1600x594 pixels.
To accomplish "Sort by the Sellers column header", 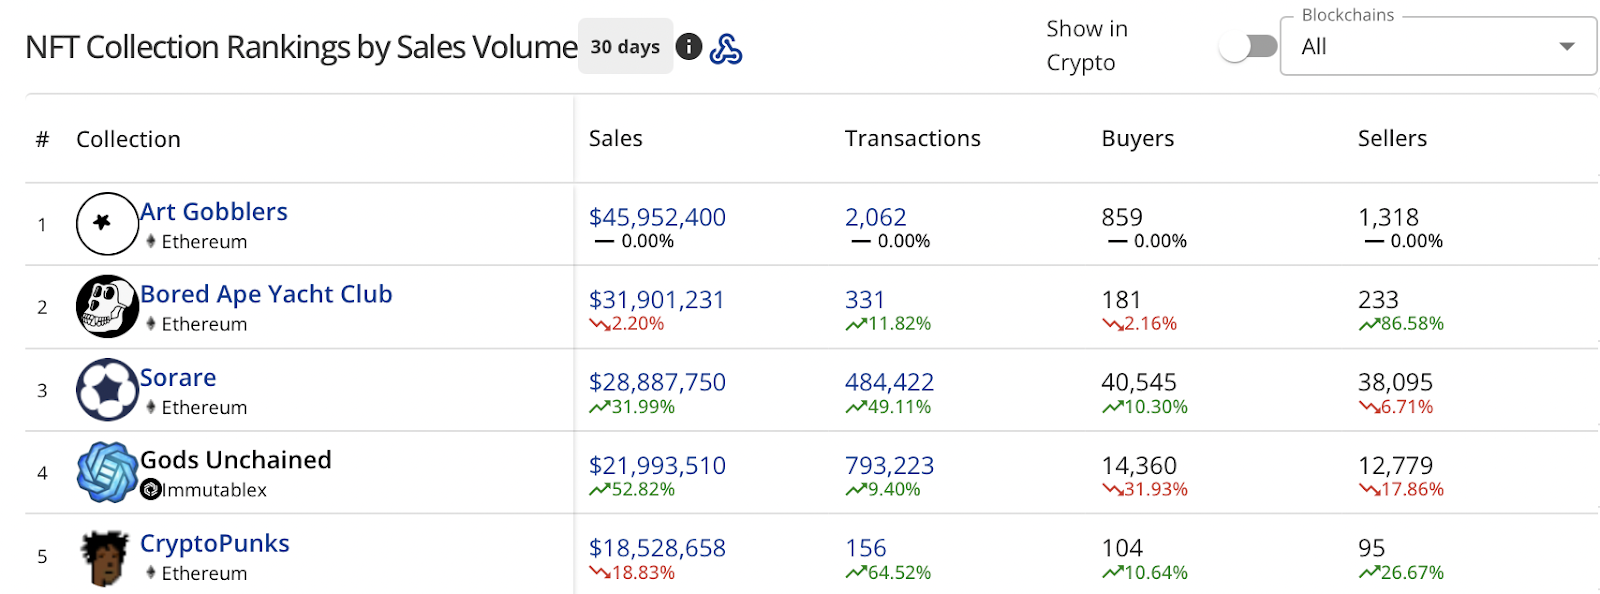I will point(1393,139).
